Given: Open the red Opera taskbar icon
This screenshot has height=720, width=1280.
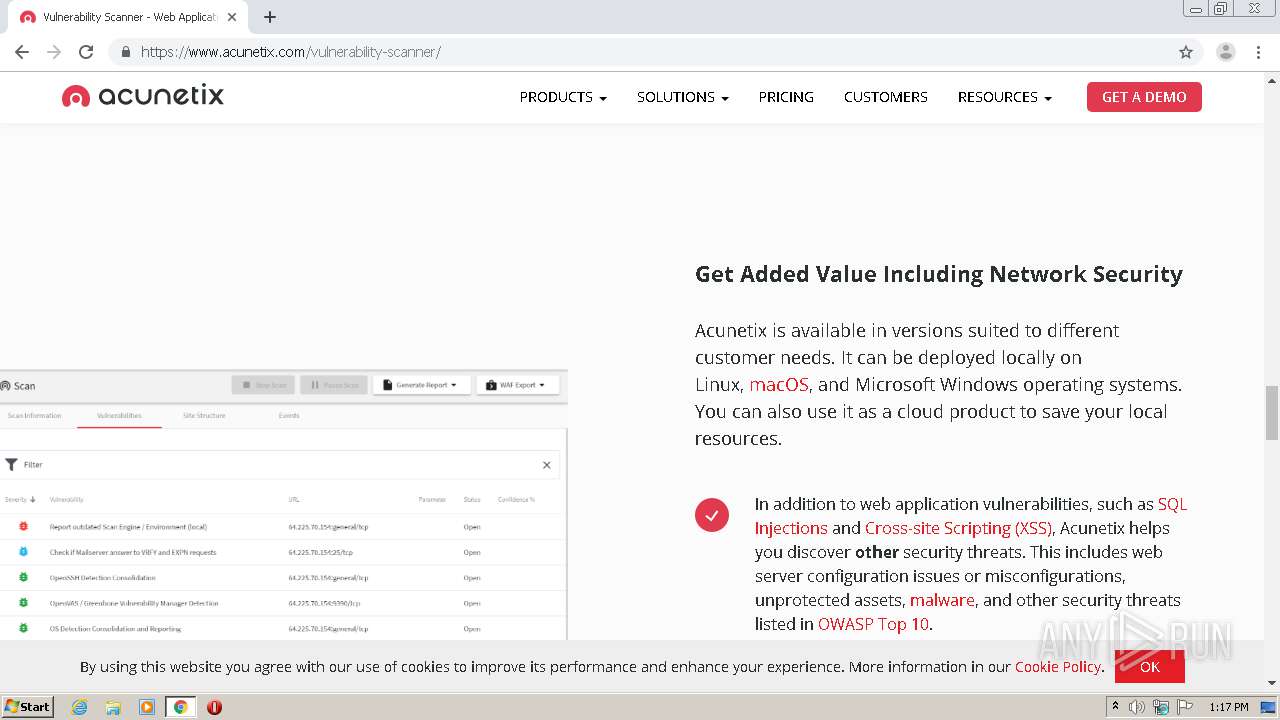Looking at the screenshot, I should (x=214, y=707).
